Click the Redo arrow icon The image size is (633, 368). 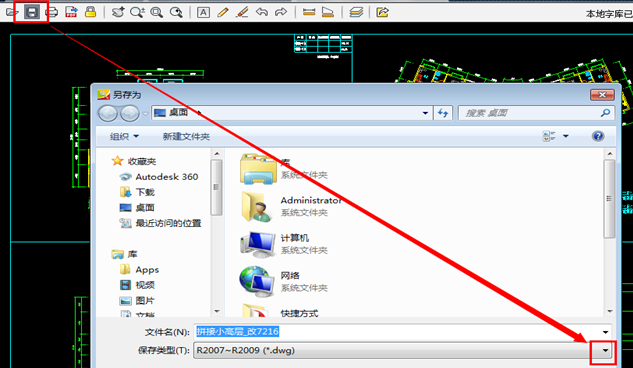click(x=281, y=12)
